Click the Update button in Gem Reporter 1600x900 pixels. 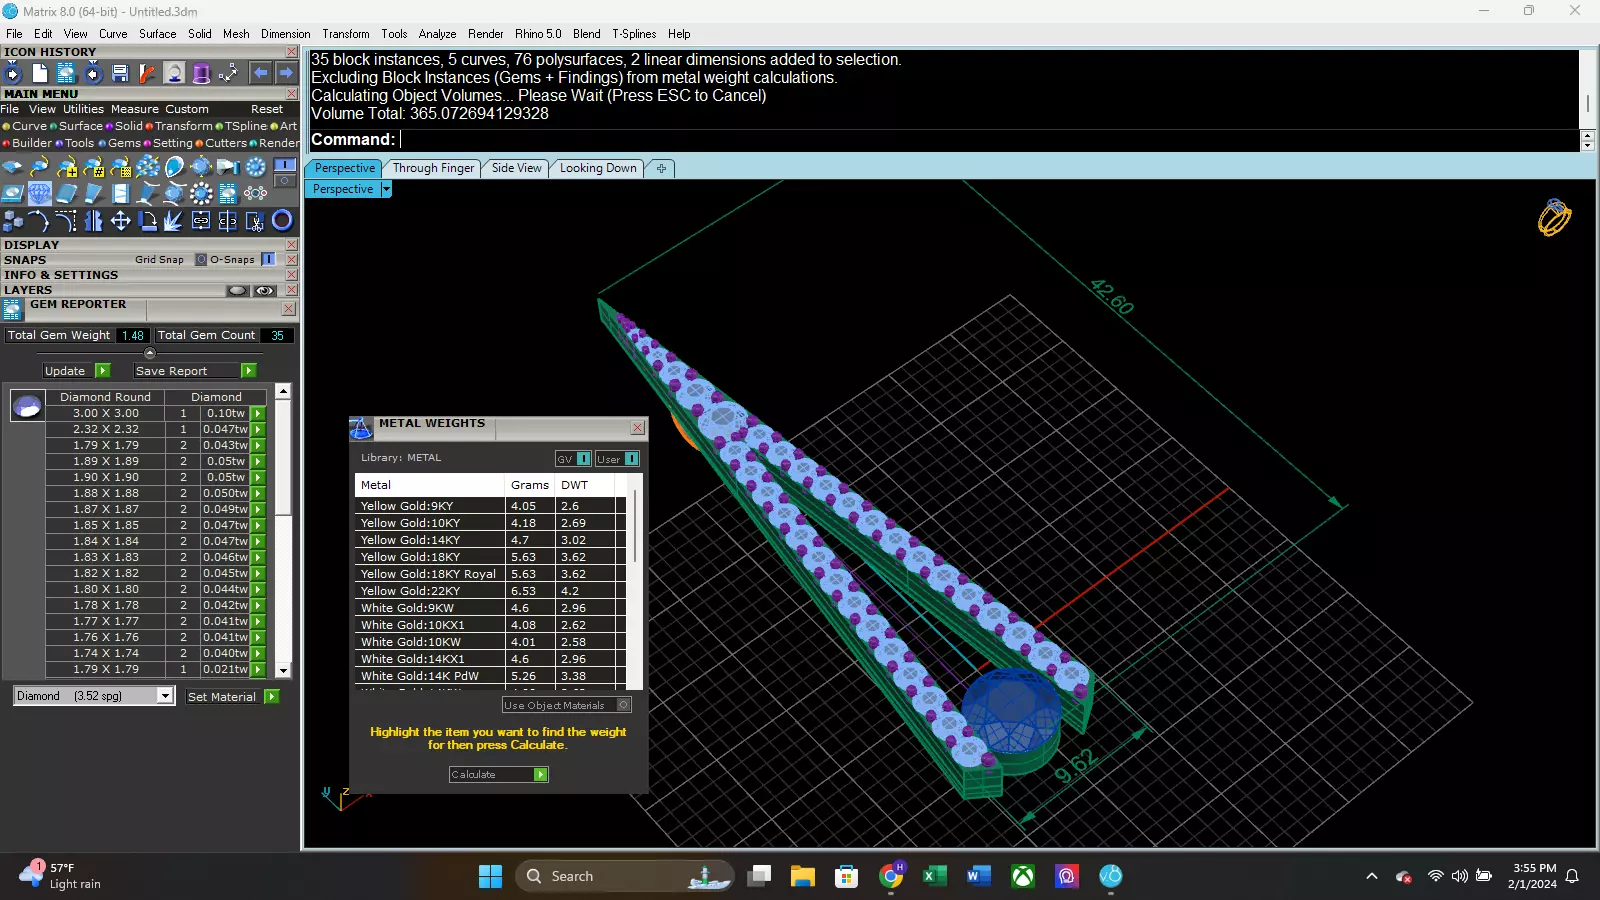[x=76, y=371]
